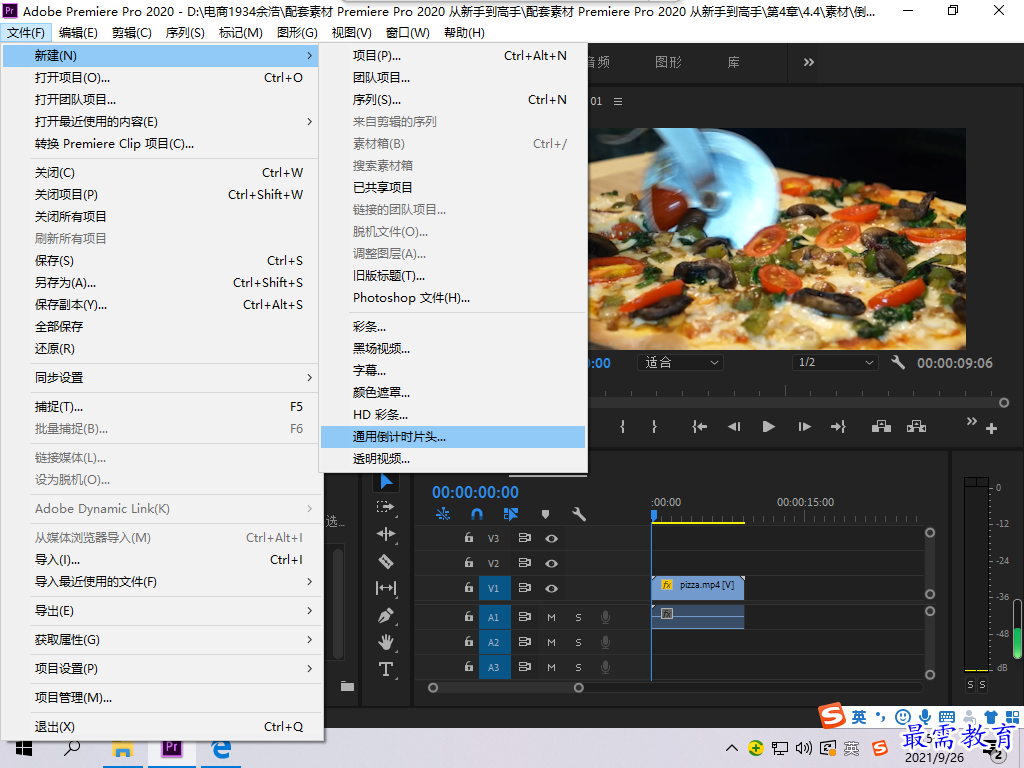This screenshot has height=768, width=1024.
Task: Choose 通用倒计时片头 from New submenu
Action: click(453, 437)
